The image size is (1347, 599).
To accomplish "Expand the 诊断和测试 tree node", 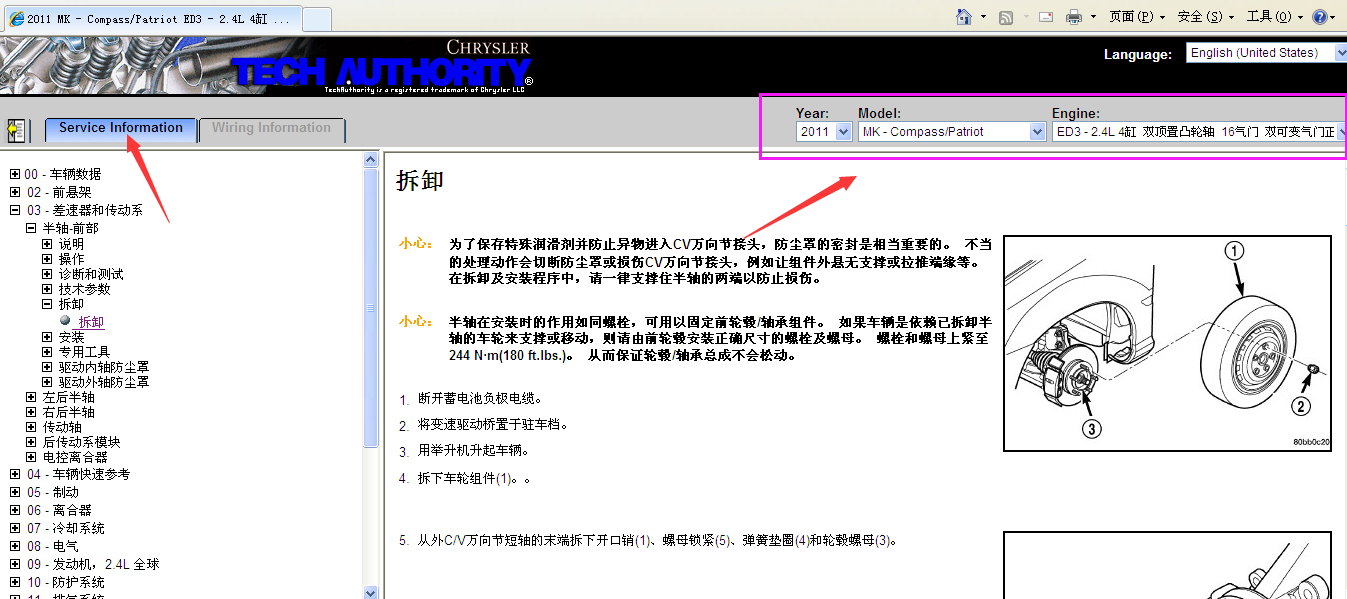I will [47, 274].
